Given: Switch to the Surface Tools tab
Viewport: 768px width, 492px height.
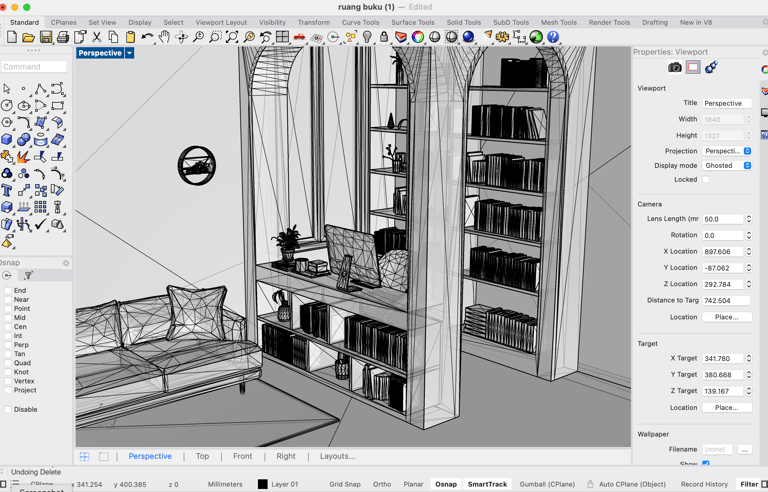Looking at the screenshot, I should click(x=412, y=22).
